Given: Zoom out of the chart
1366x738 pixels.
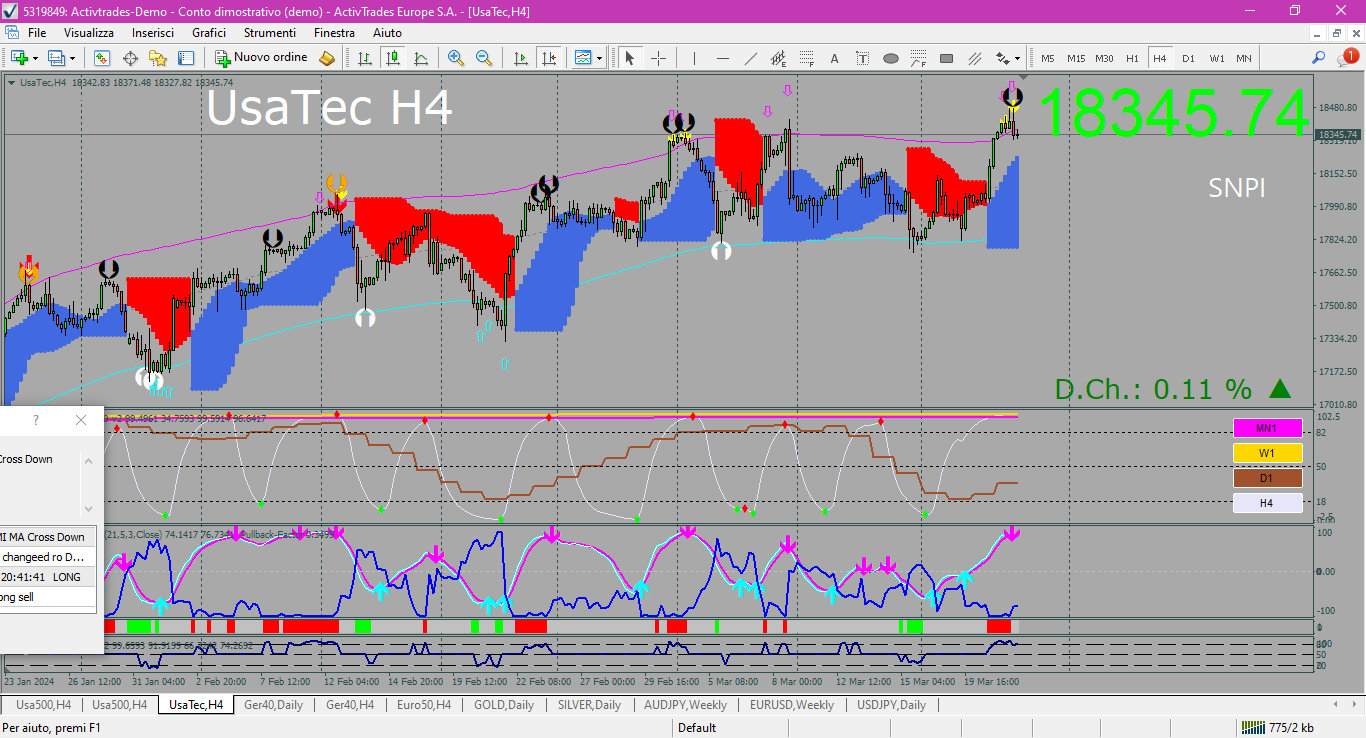Looking at the screenshot, I should click(x=484, y=58).
